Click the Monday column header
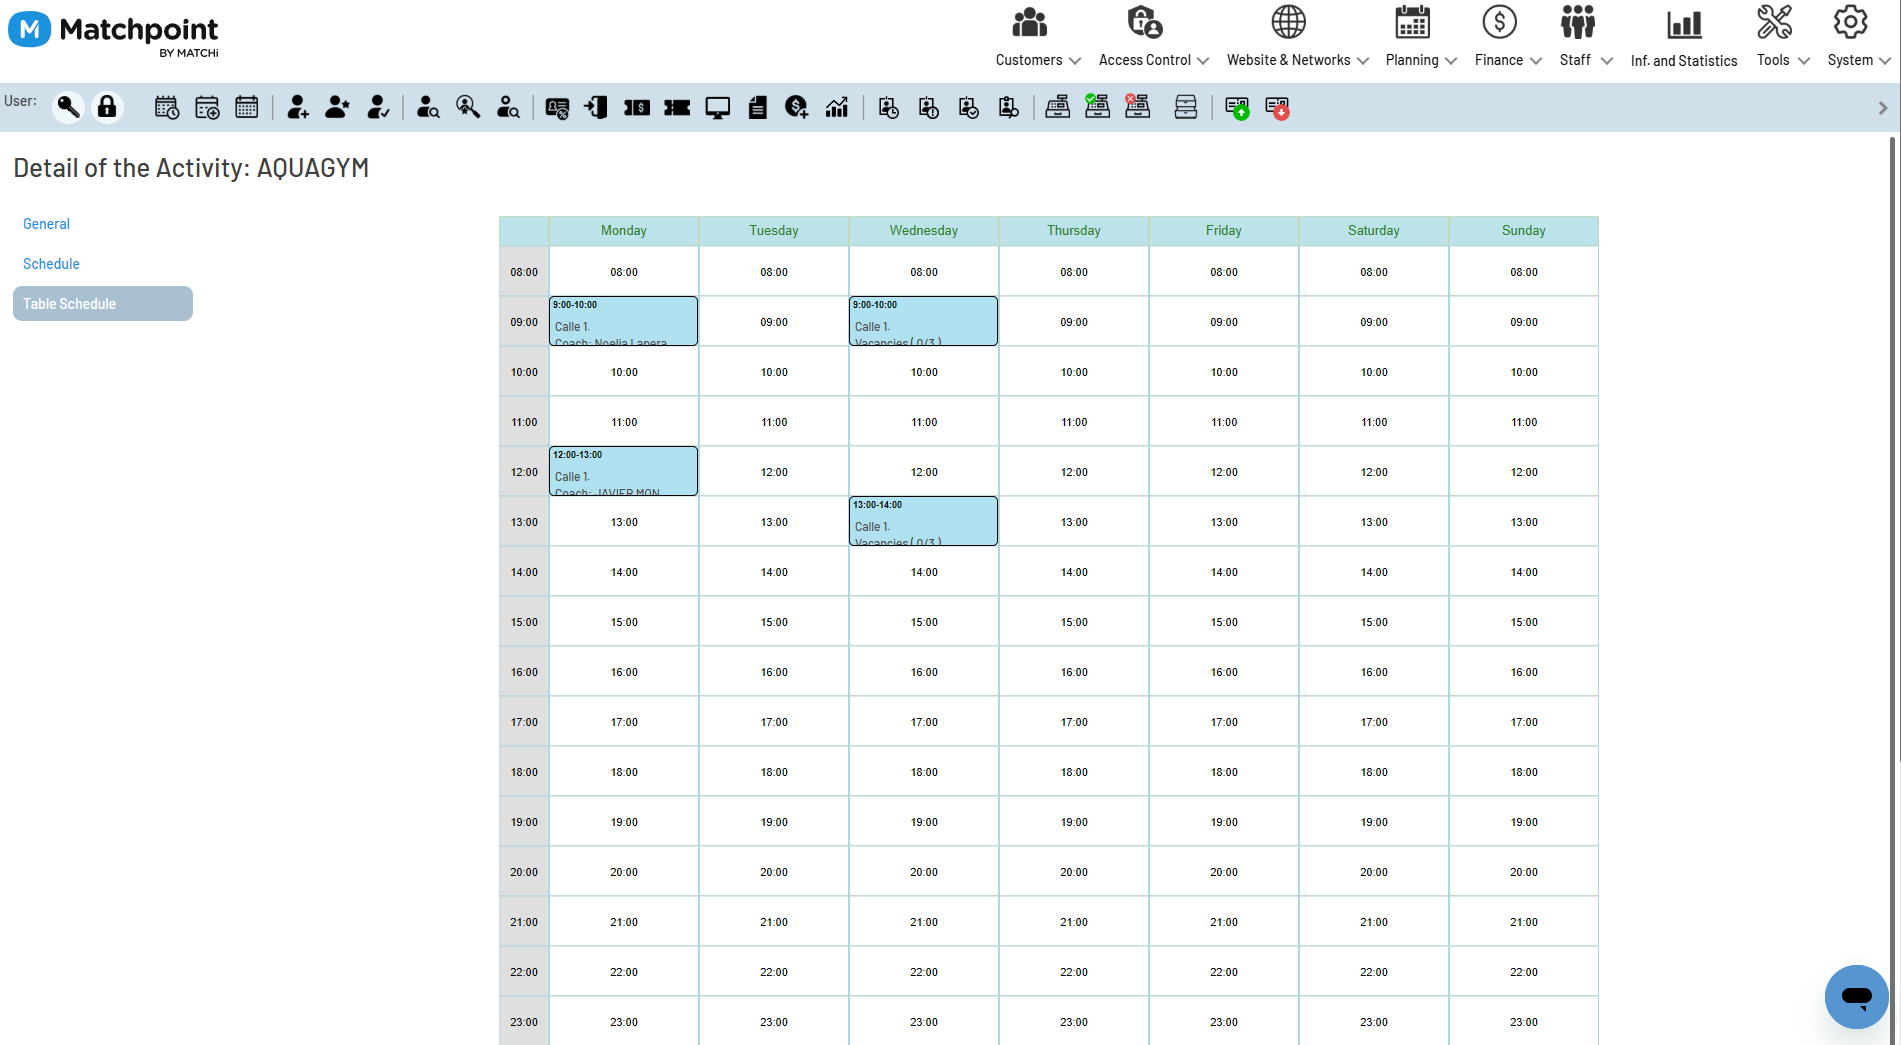This screenshot has height=1045, width=1901. click(x=624, y=231)
